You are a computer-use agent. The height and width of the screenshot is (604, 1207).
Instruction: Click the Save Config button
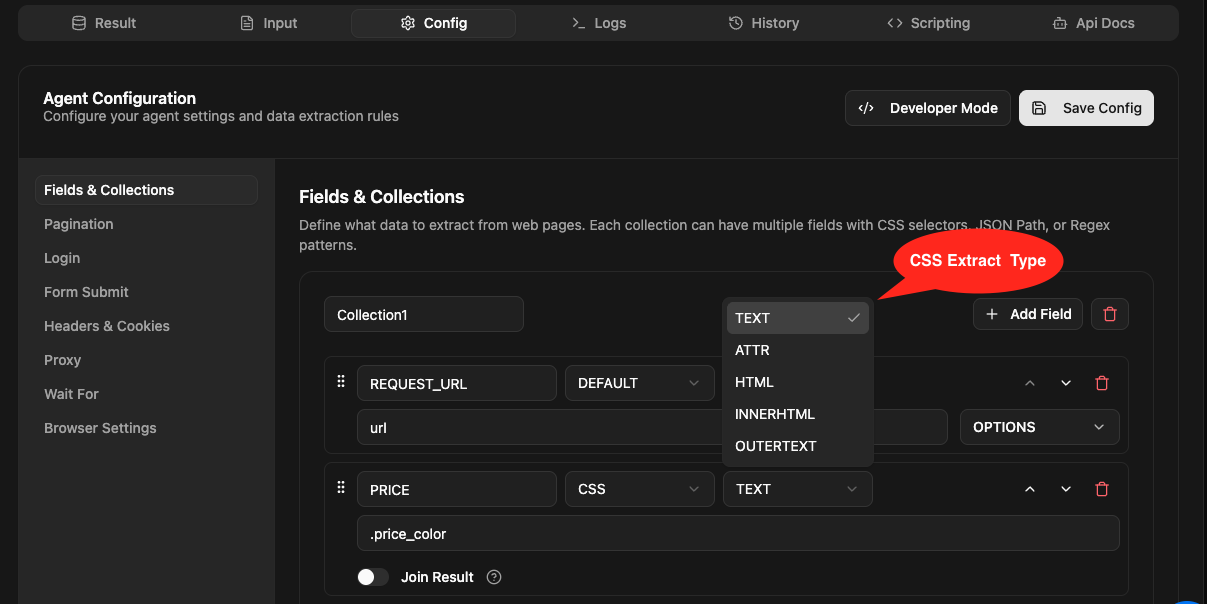click(1086, 108)
